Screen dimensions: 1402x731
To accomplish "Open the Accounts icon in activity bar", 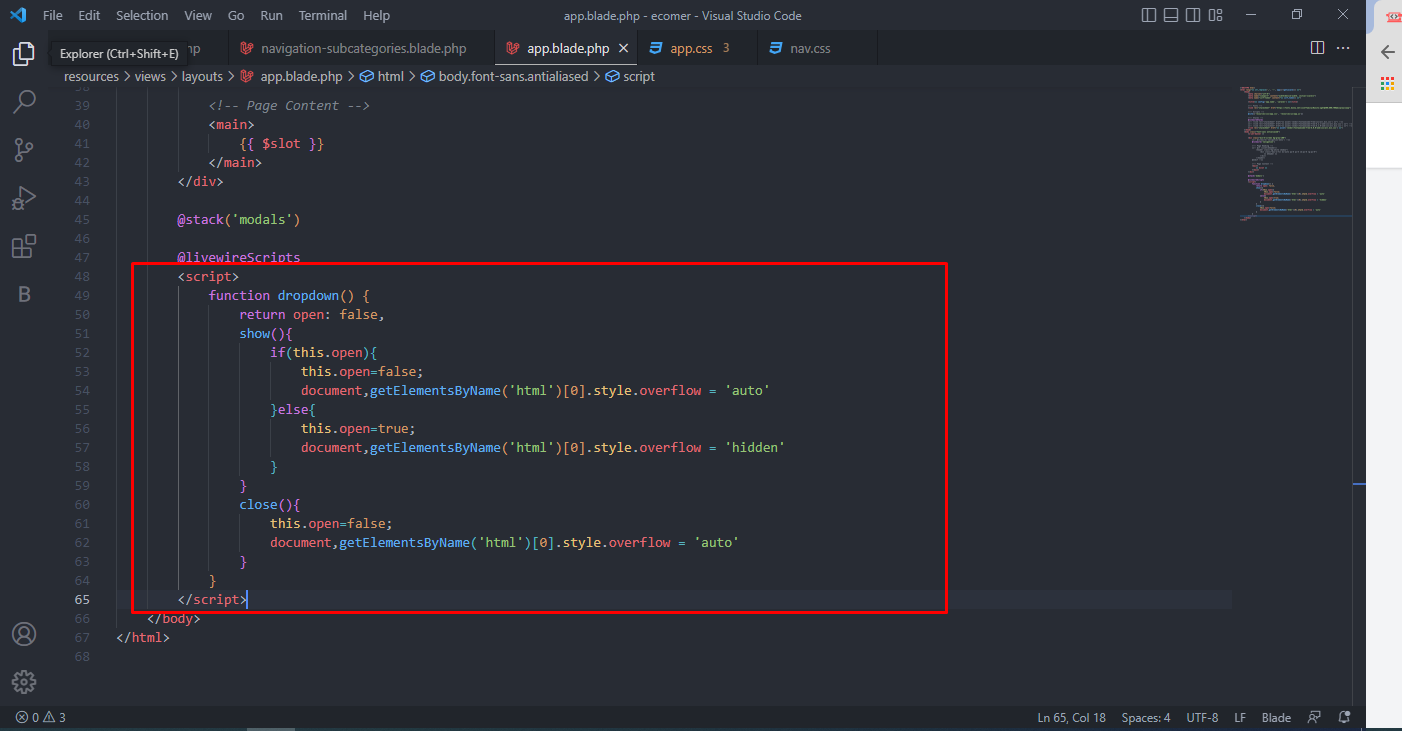I will click(x=24, y=634).
